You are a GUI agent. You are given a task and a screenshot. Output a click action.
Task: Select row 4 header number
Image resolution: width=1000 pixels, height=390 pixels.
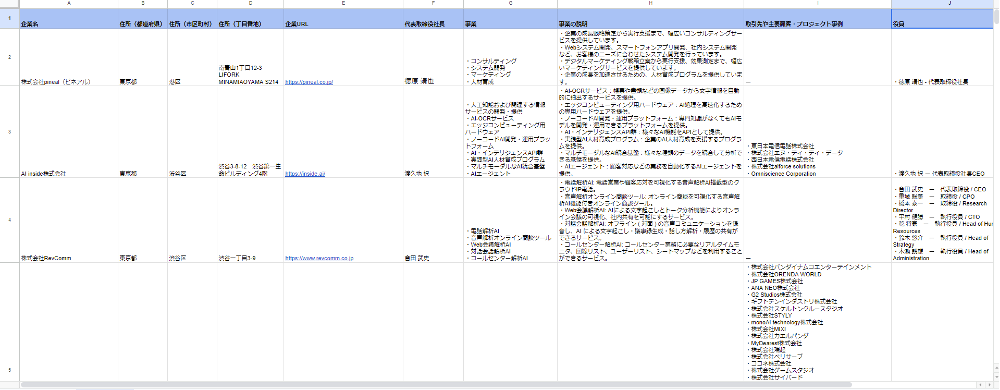point(10,220)
